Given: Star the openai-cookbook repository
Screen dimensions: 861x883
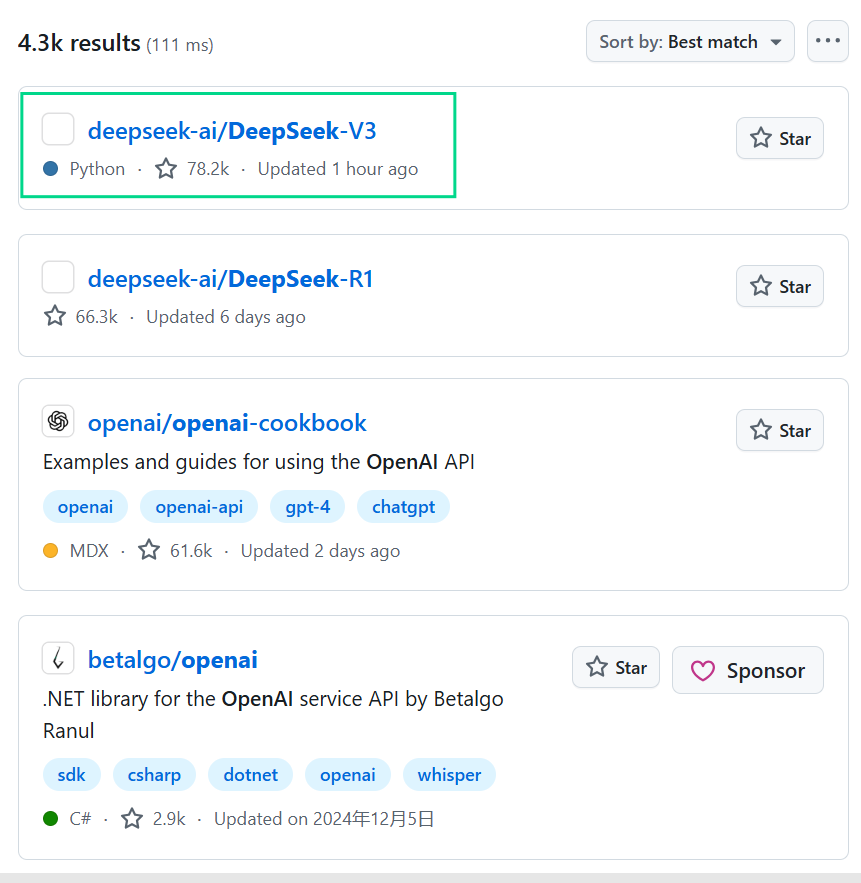Looking at the screenshot, I should coord(779,430).
